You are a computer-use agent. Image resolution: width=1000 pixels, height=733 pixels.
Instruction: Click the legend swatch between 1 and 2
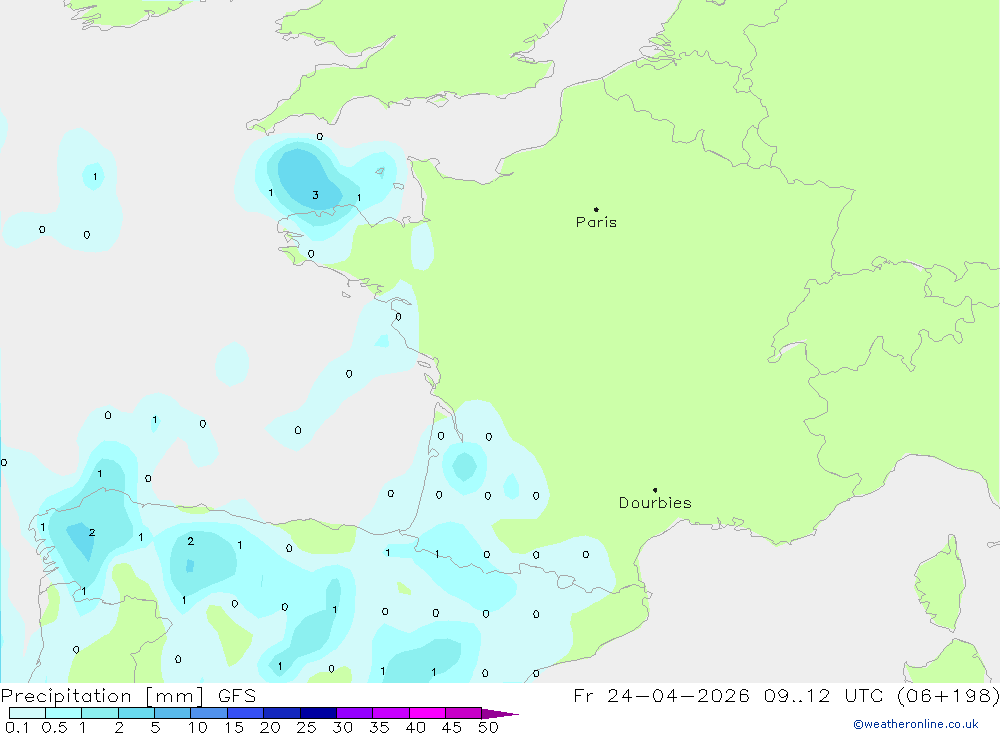(x=99, y=713)
